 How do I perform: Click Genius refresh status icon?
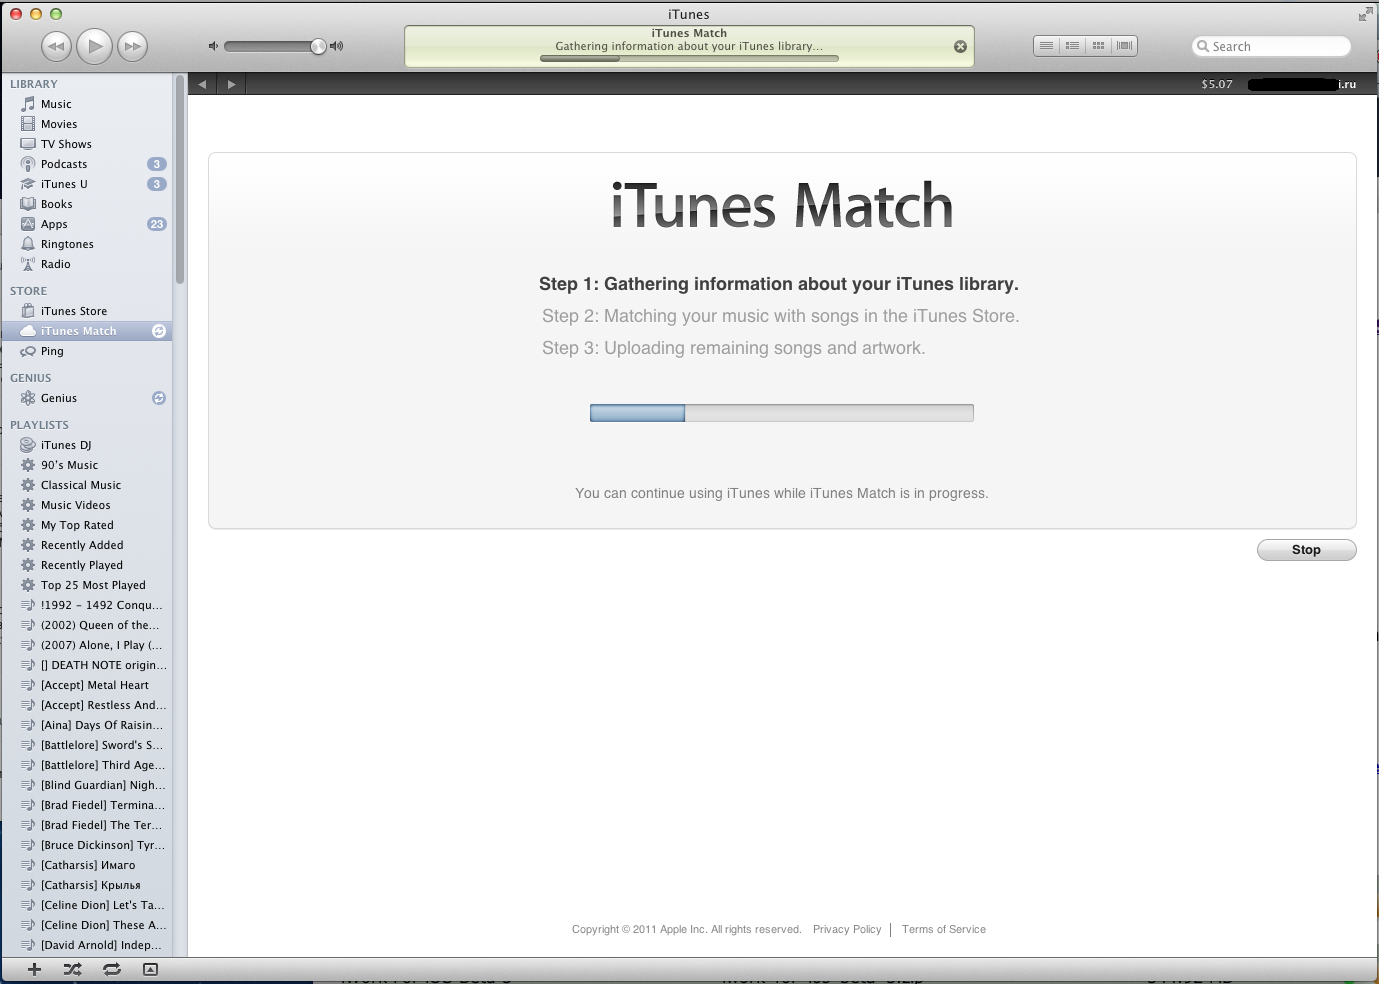158,398
